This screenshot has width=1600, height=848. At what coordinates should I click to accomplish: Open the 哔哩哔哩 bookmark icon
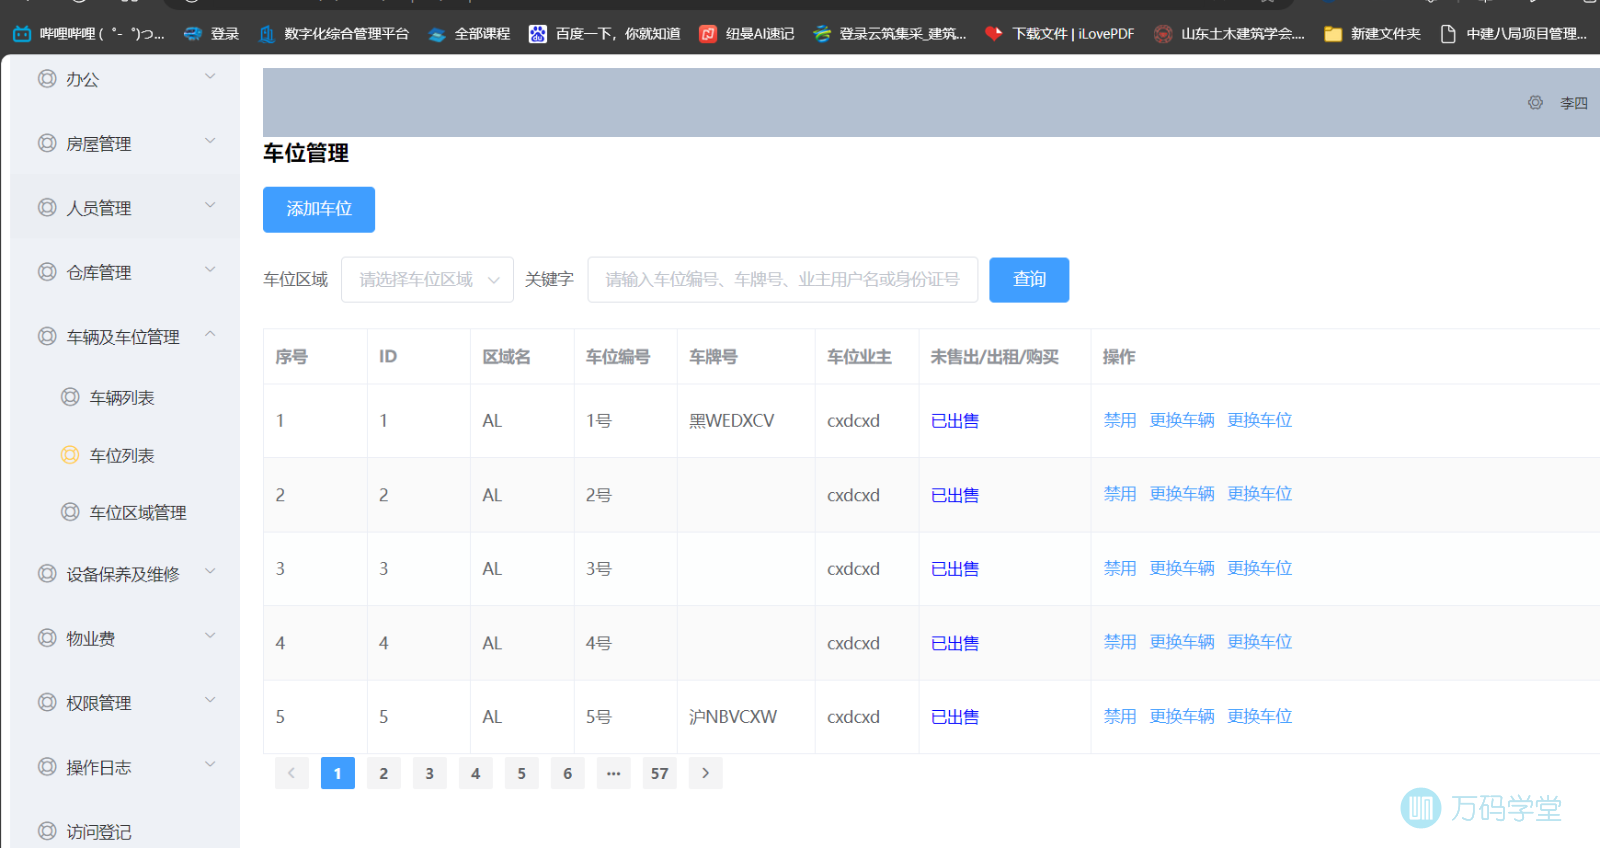tap(22, 34)
